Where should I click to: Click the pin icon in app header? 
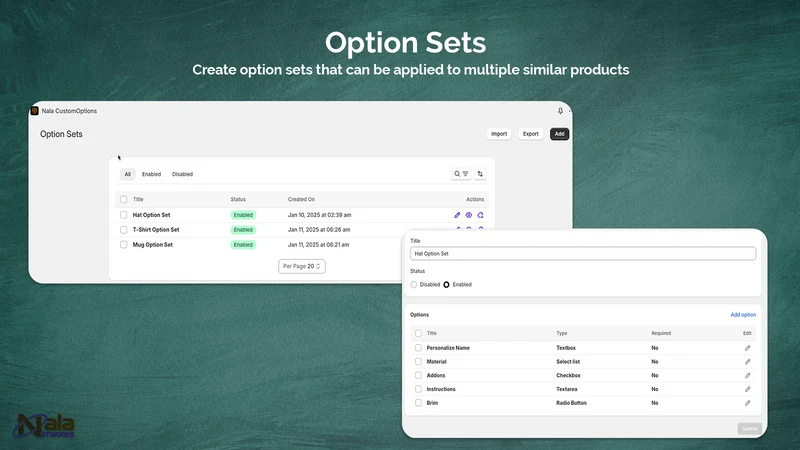pos(560,111)
